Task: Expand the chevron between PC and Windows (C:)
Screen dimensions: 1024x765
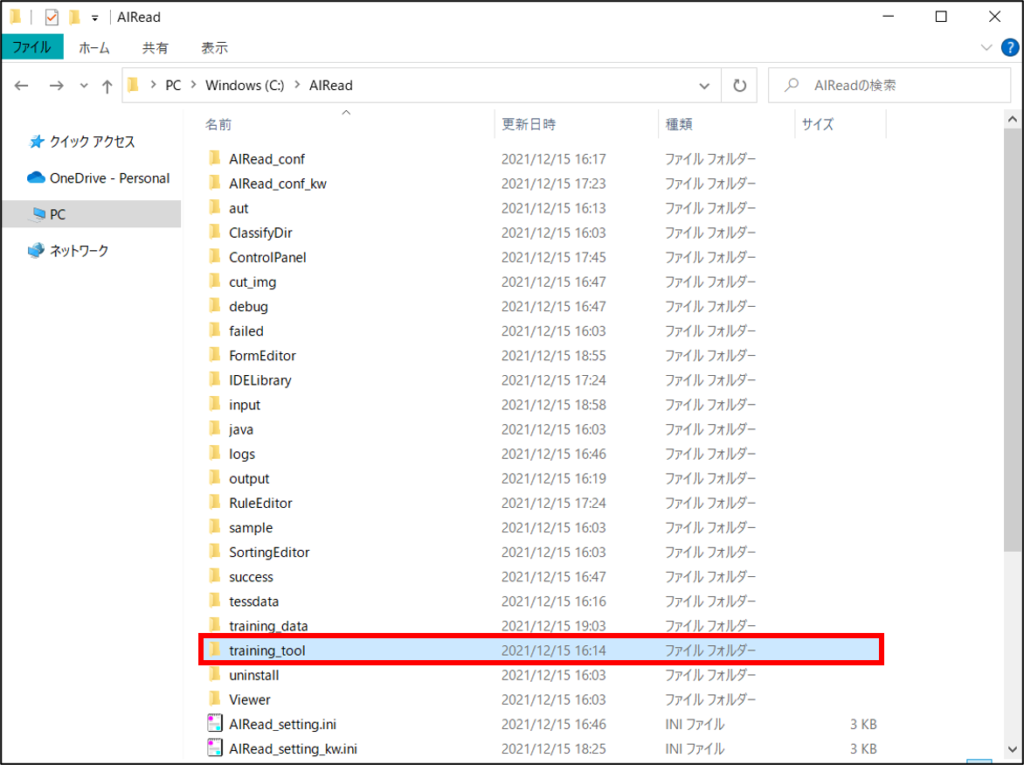Action: click(194, 86)
